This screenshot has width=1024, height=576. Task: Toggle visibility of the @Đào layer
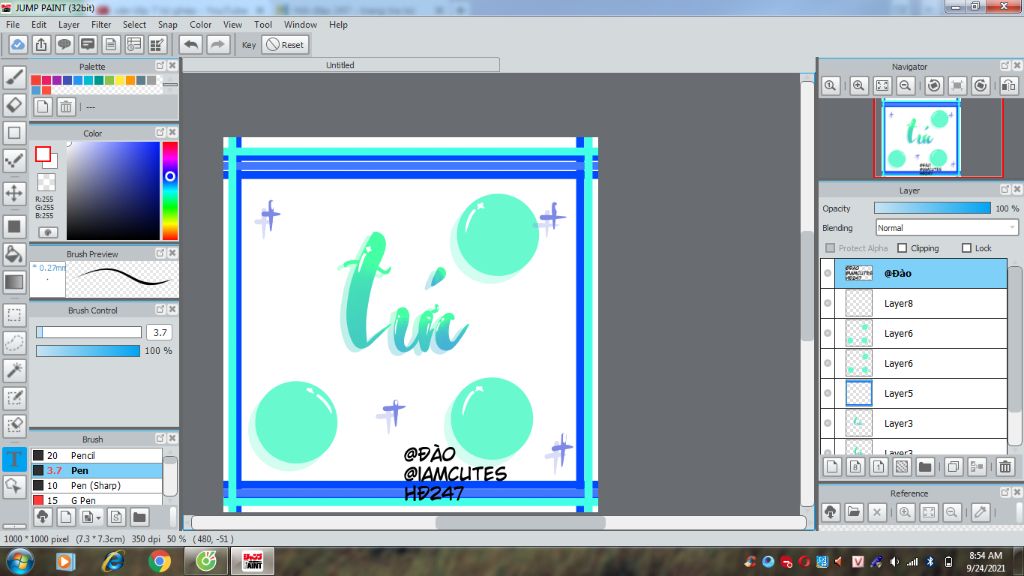[x=827, y=273]
